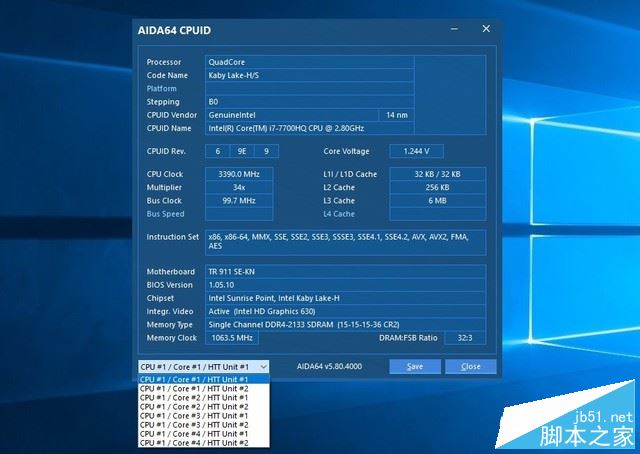Click the 99.7 MHz bus clock value

[239, 200]
